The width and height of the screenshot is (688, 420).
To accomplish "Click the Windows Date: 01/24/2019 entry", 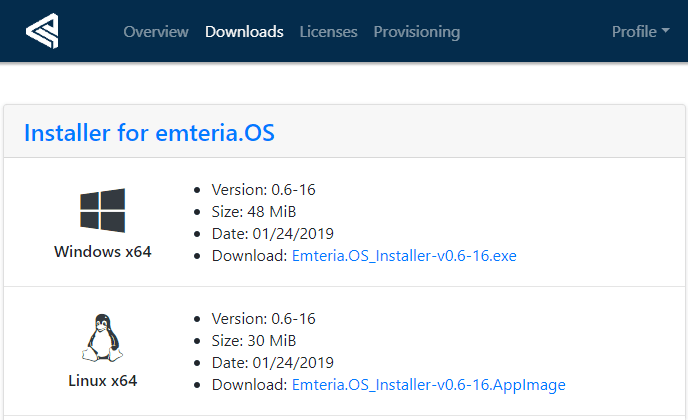I will (x=272, y=233).
